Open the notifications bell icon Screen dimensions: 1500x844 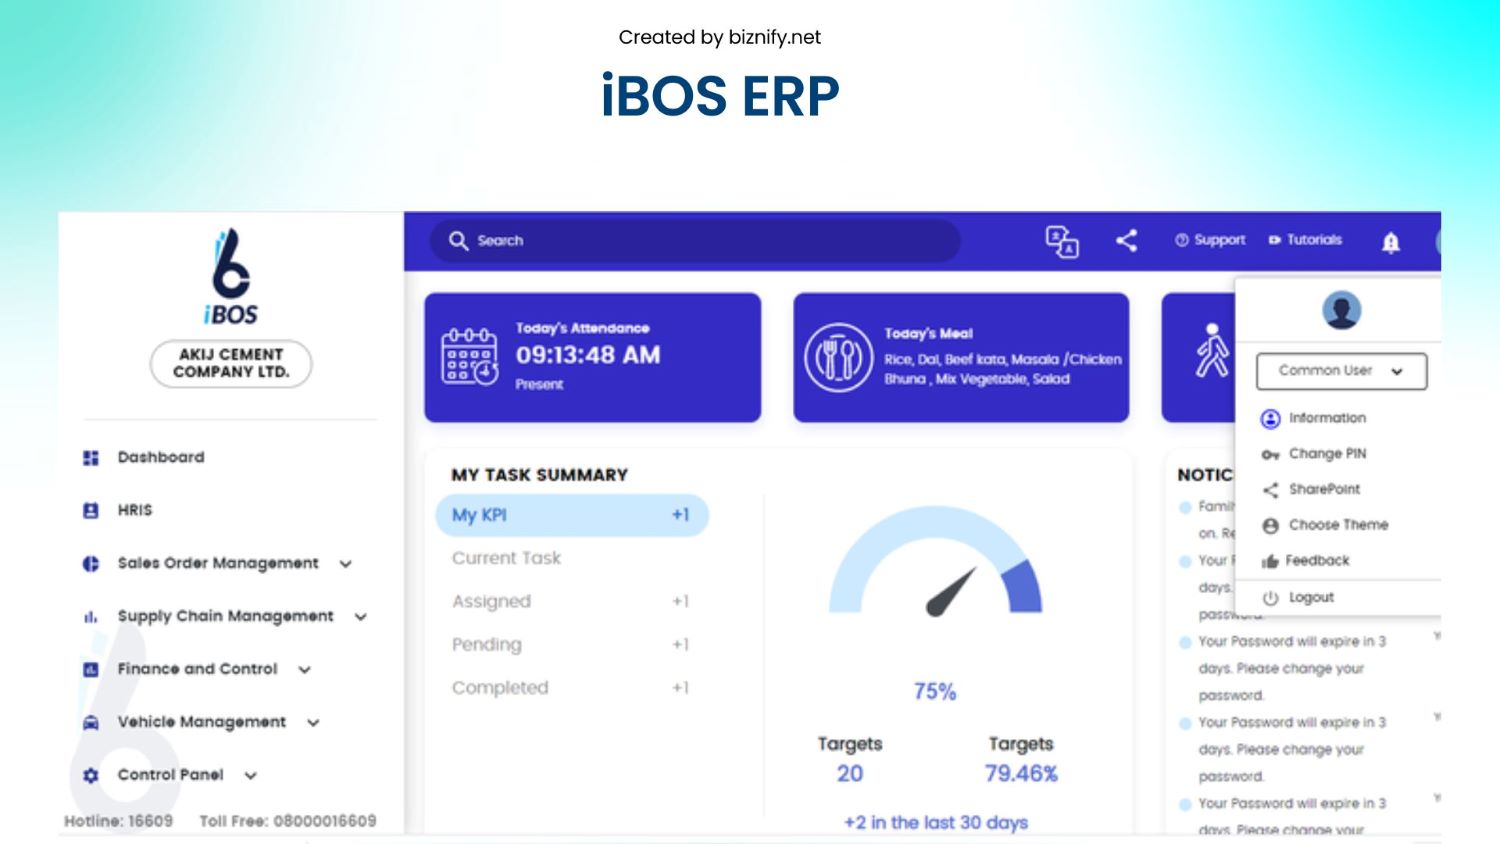pyautogui.click(x=1391, y=241)
